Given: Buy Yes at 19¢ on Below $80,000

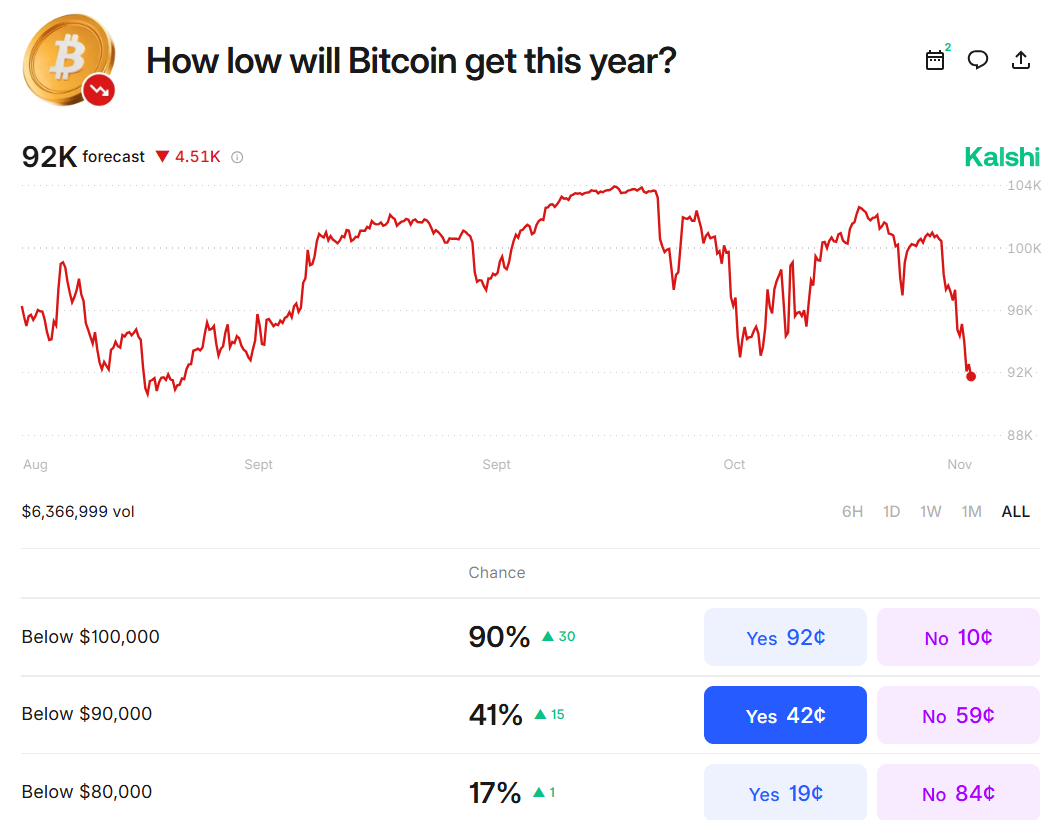Looking at the screenshot, I should tap(785, 793).
